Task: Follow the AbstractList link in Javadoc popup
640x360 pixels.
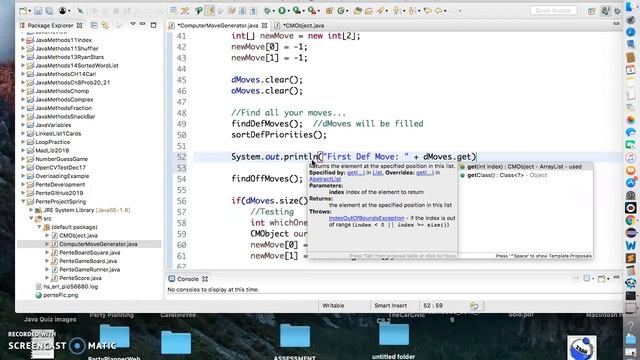Action: coord(325,179)
